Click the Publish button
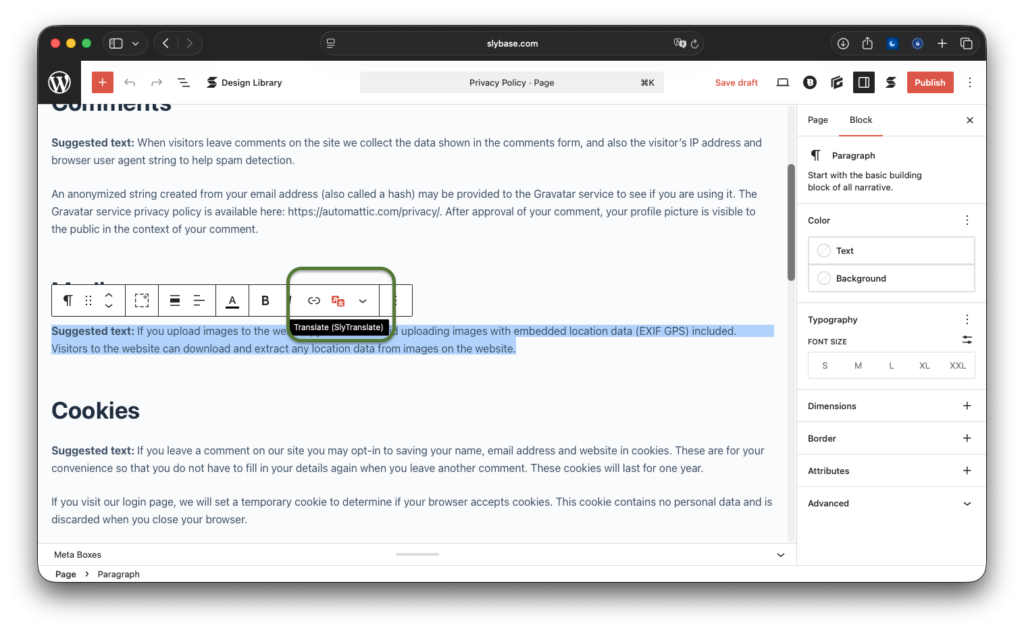Viewport: 1024px width, 632px height. coord(929,83)
